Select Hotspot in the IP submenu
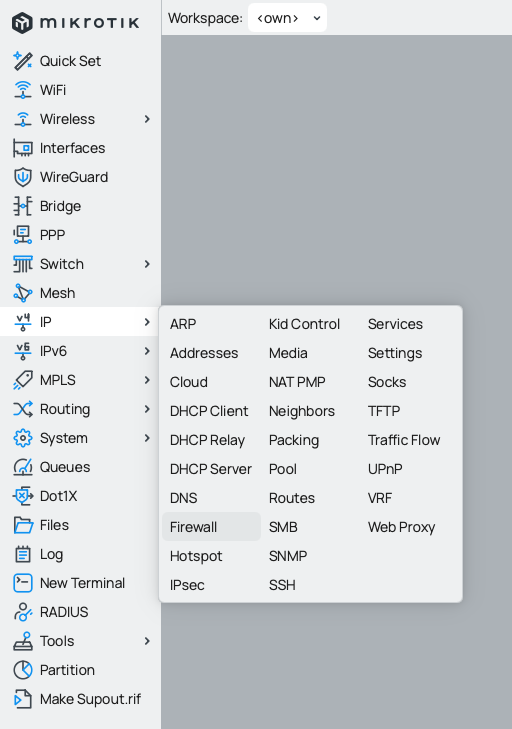512x729 pixels. (x=196, y=556)
